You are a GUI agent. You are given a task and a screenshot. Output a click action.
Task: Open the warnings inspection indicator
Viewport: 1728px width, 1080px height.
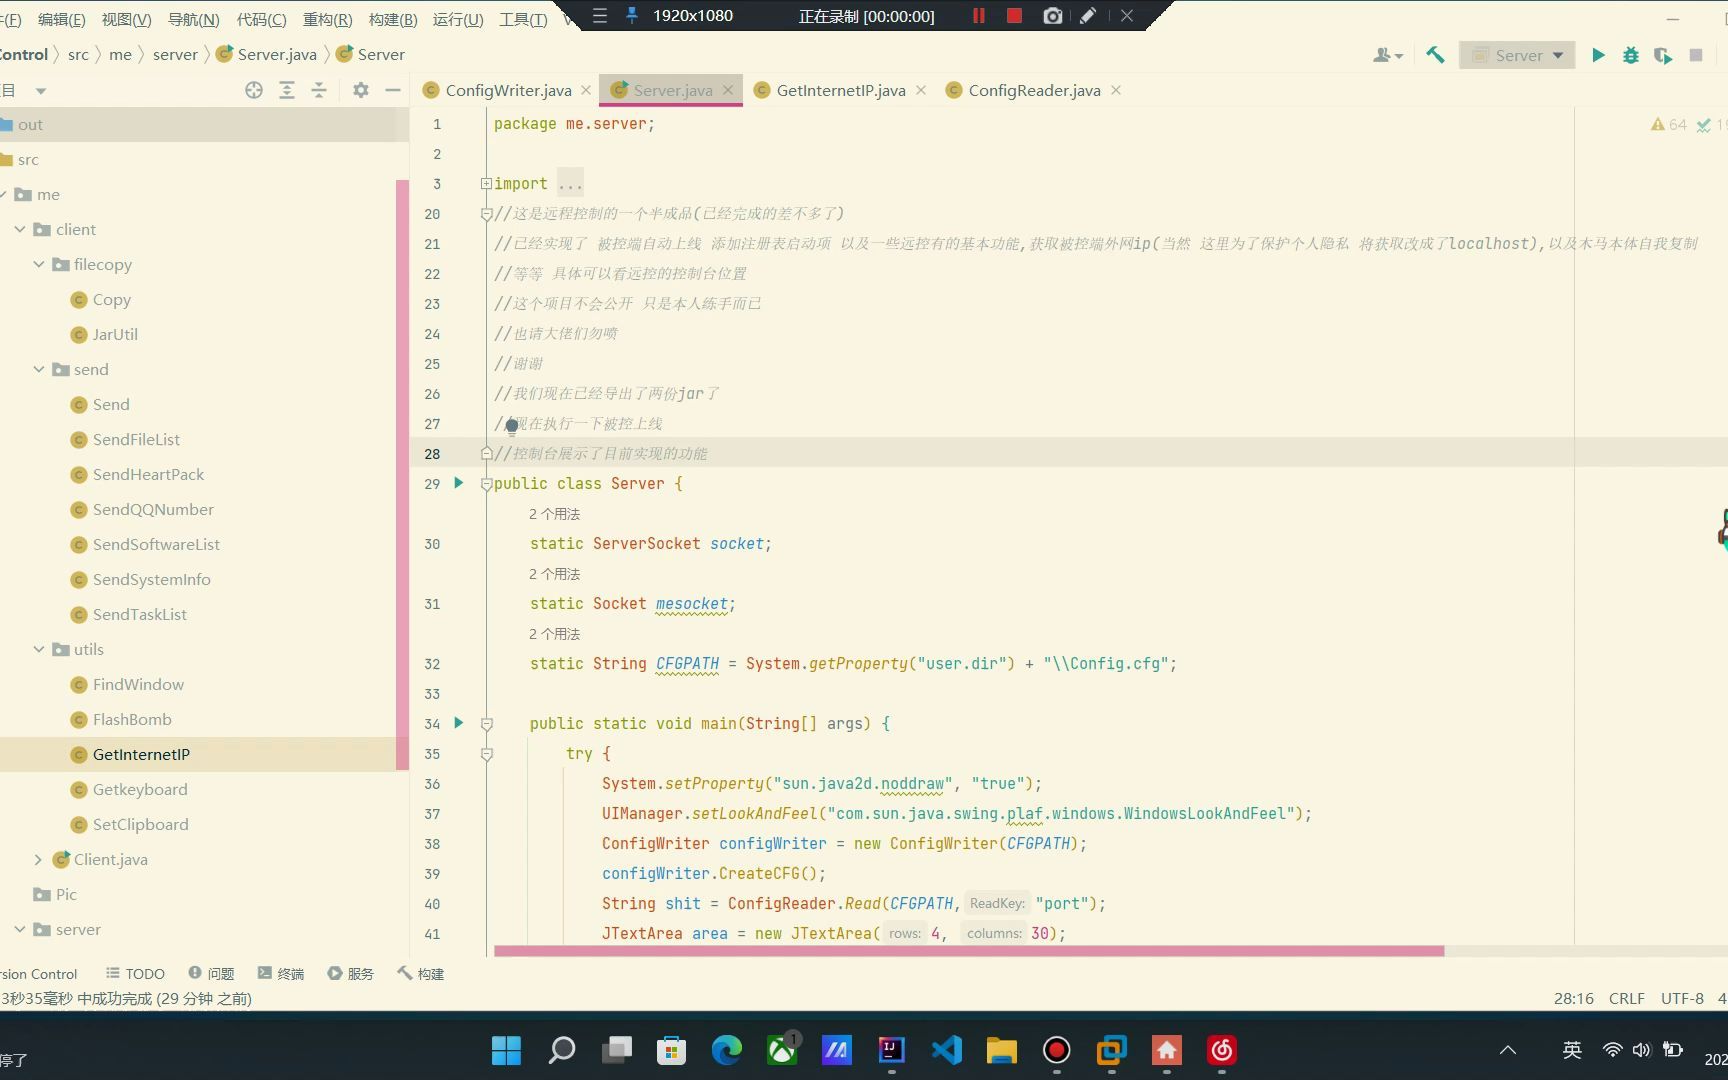pyautogui.click(x=1669, y=125)
